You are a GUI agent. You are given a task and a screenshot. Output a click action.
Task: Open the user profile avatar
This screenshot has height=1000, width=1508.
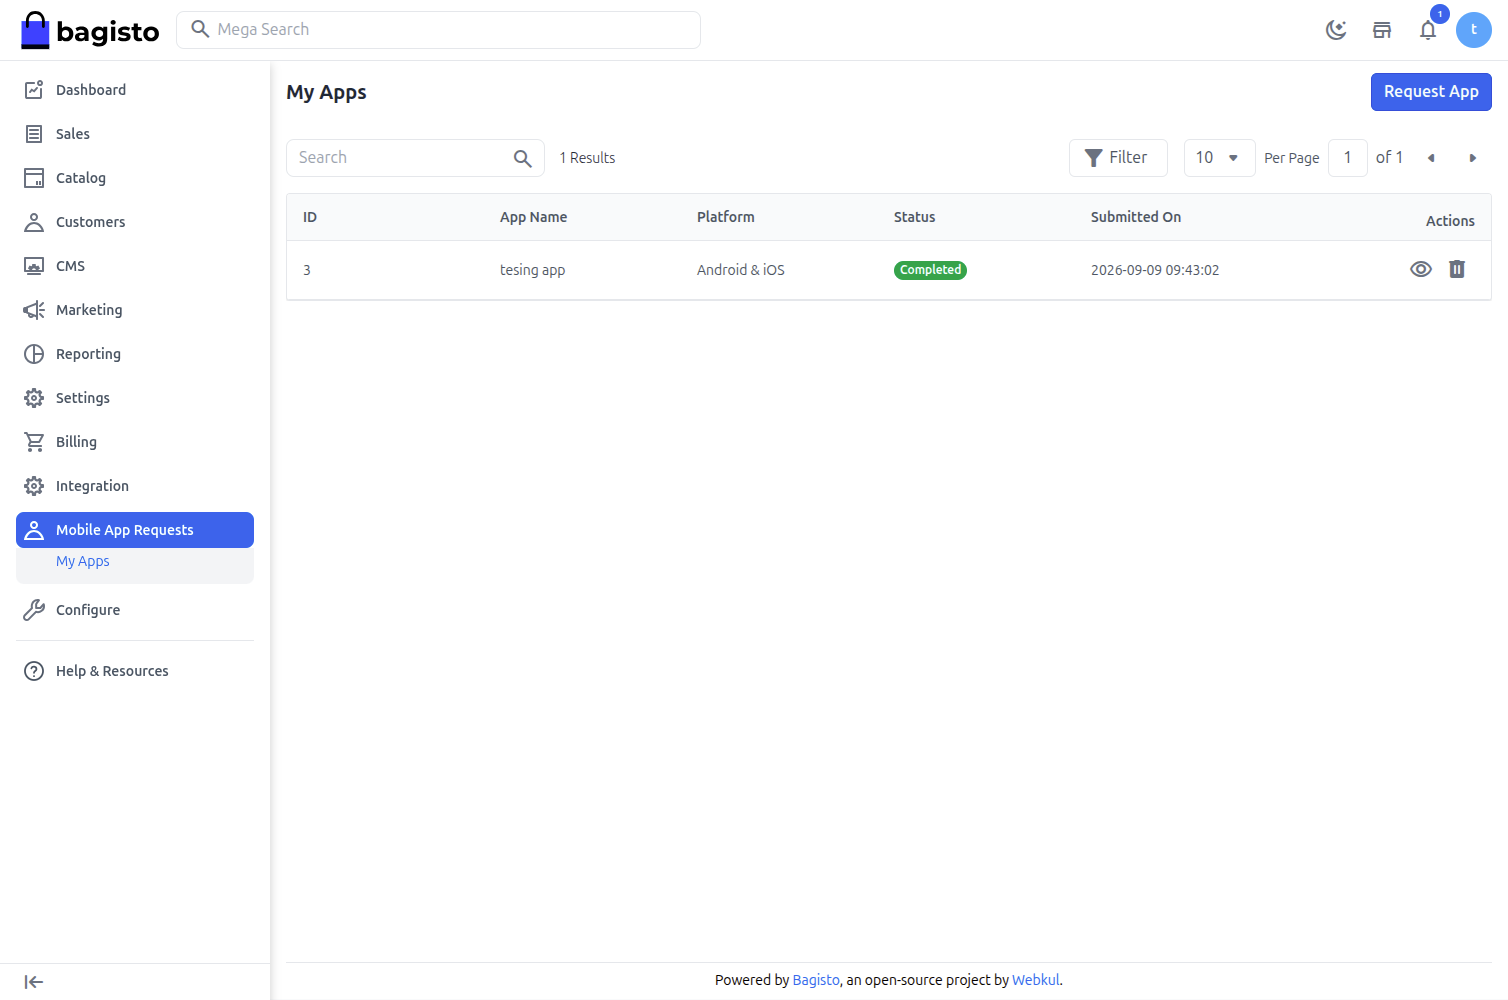click(1474, 30)
